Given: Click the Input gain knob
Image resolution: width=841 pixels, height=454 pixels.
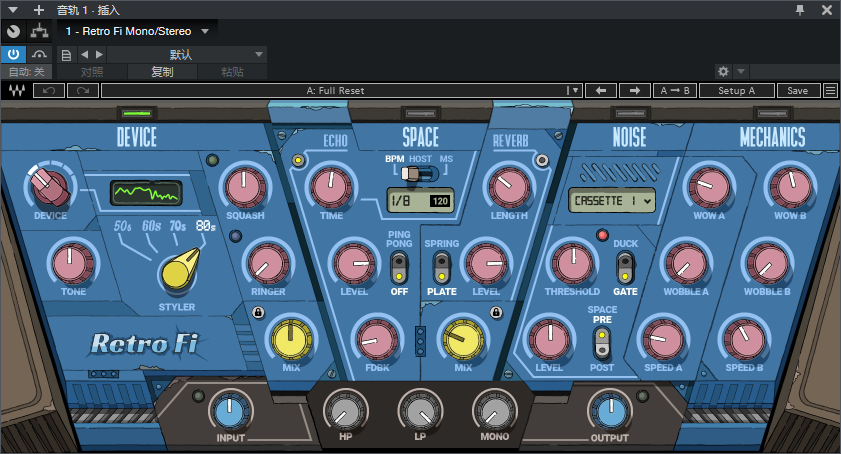Looking at the screenshot, I should tap(230, 412).
